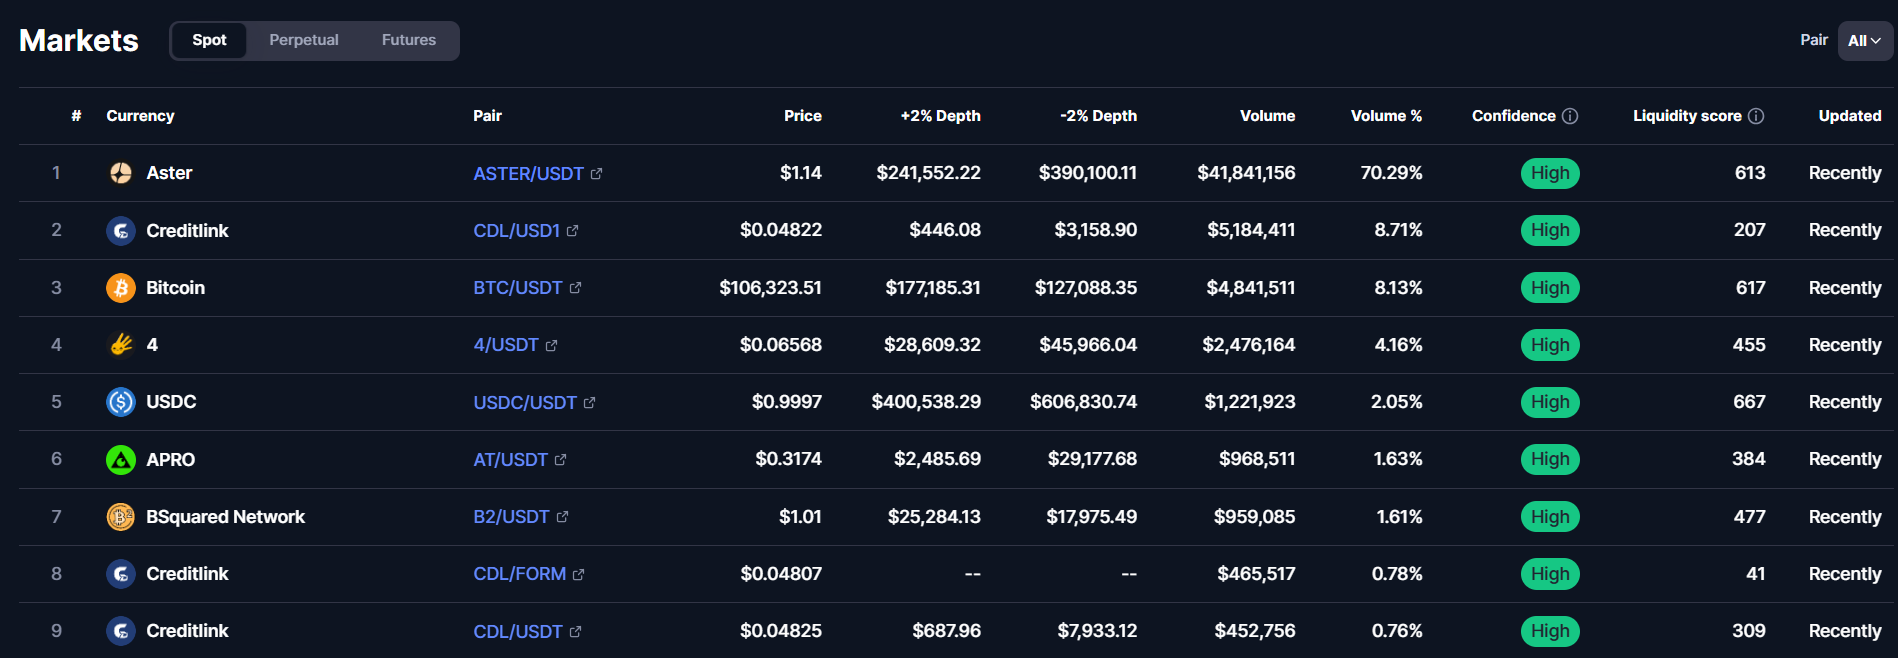Sort table by Price column header
Viewport: 1898px width, 658px height.
(x=802, y=116)
